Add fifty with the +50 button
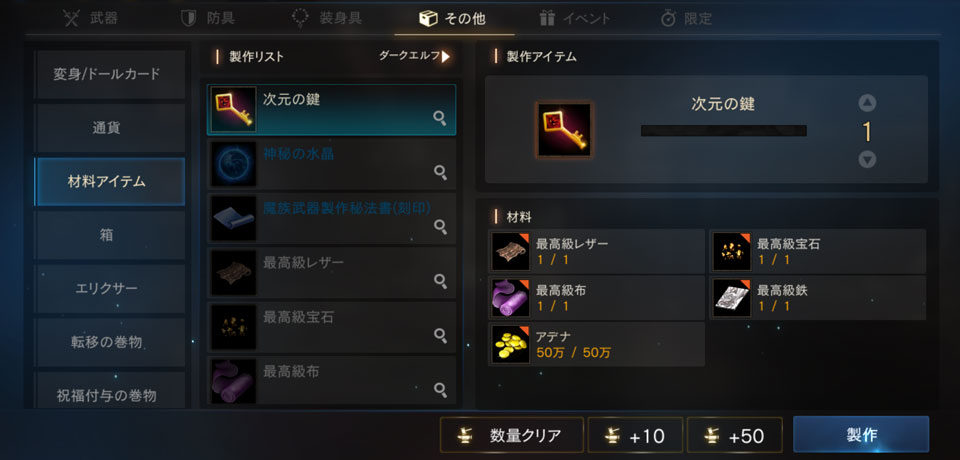The height and width of the screenshot is (460, 960). coord(735,435)
